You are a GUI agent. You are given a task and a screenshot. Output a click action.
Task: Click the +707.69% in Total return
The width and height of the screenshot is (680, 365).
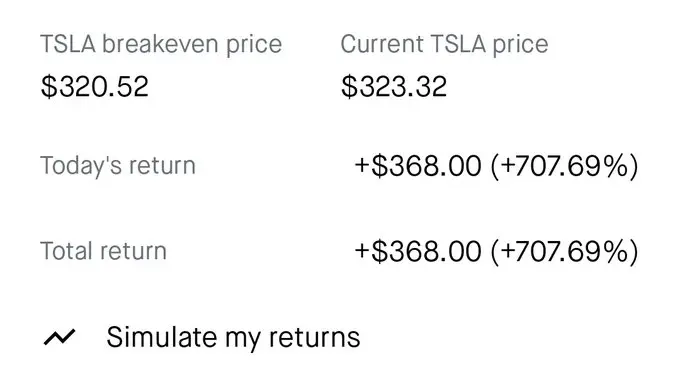(x=565, y=251)
